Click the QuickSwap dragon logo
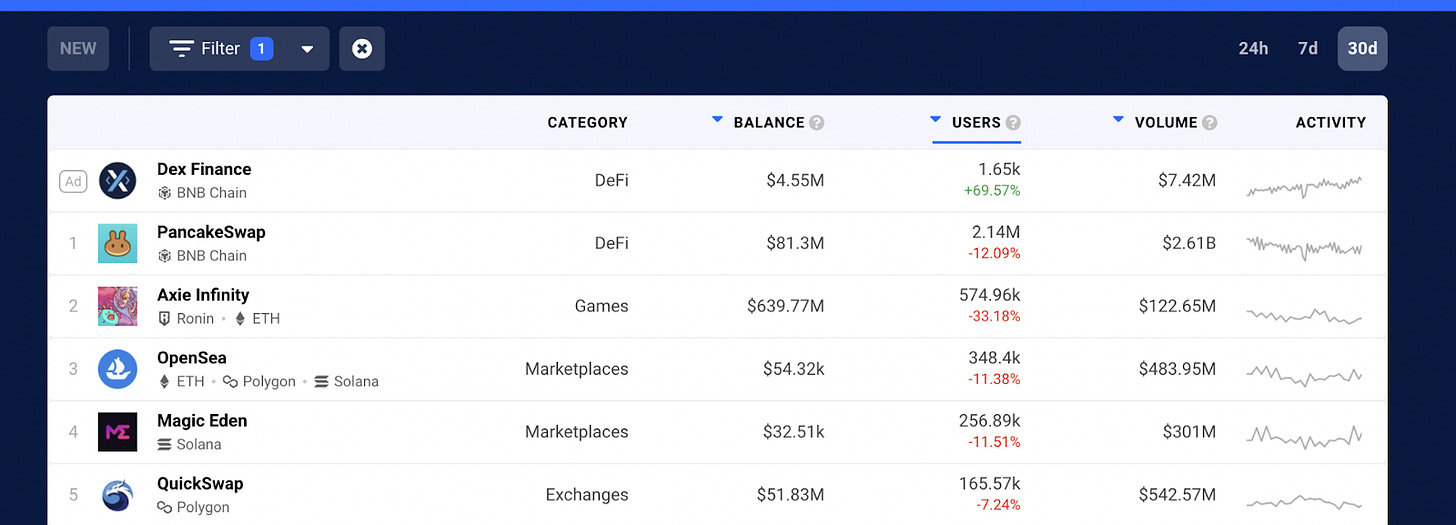The width and height of the screenshot is (1456, 525). (x=117, y=494)
